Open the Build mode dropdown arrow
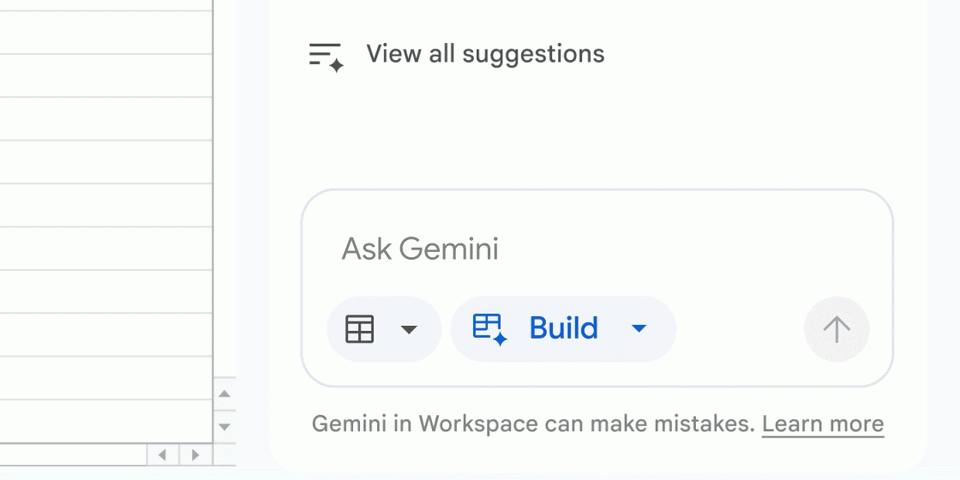Viewport: 960px width, 480px height. pos(640,329)
